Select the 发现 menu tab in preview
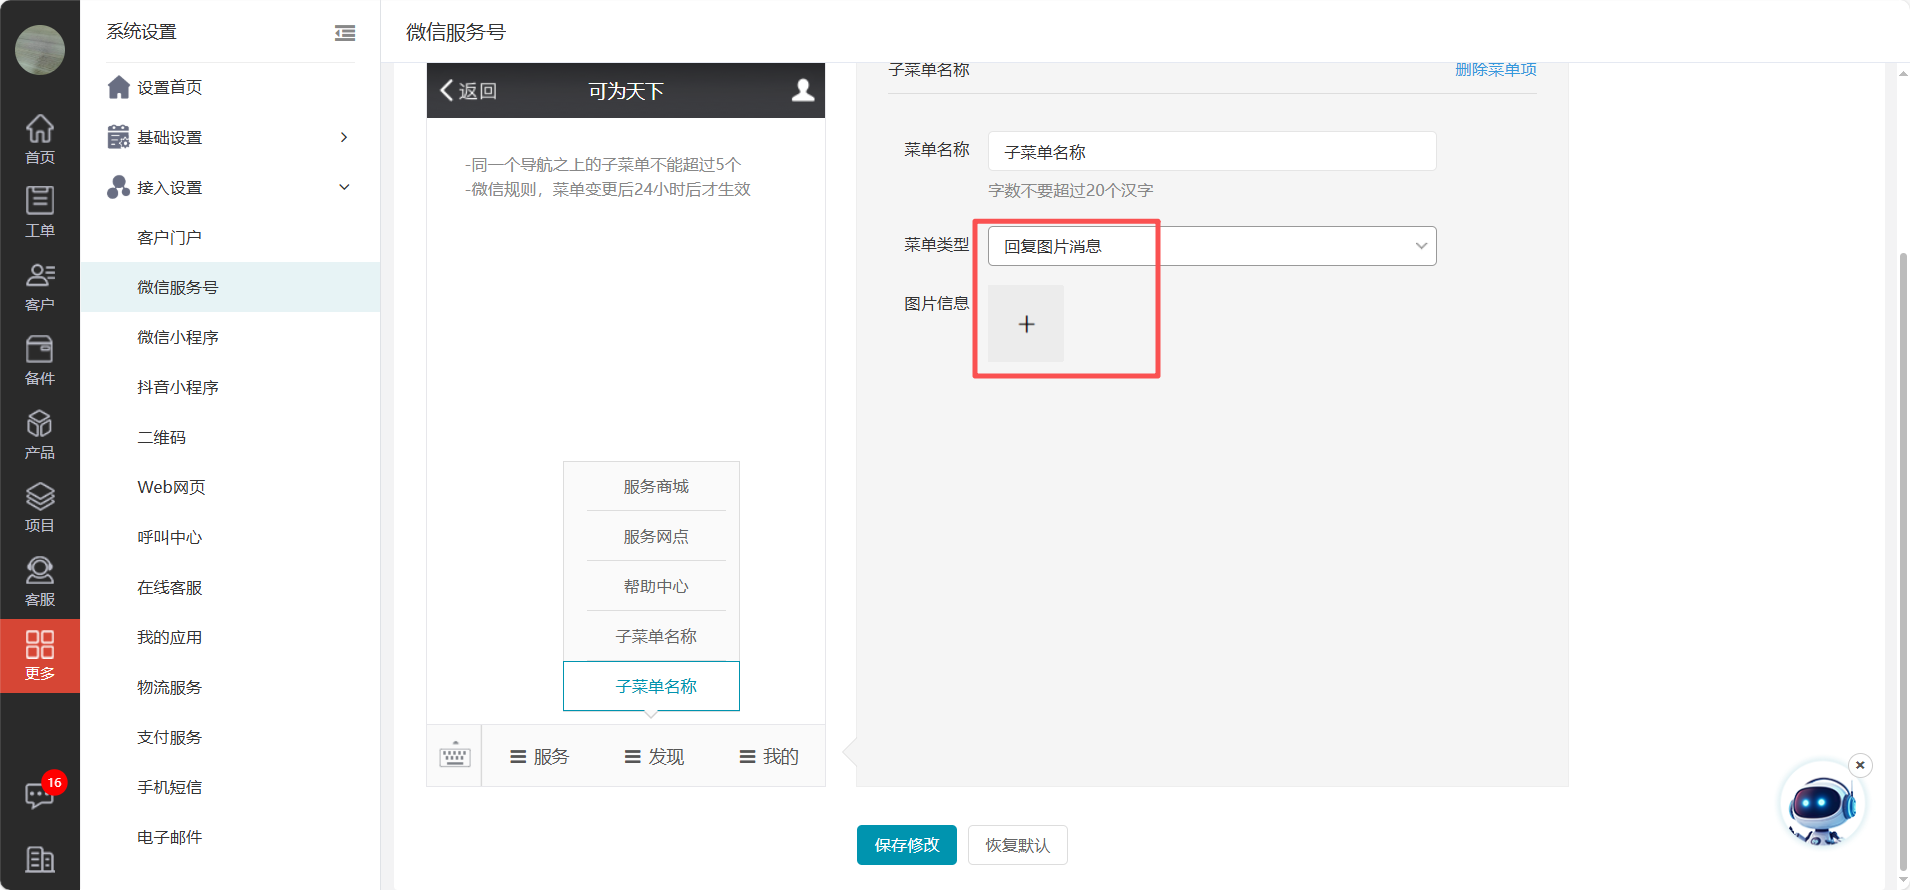This screenshot has height=890, width=1910. coord(655,757)
